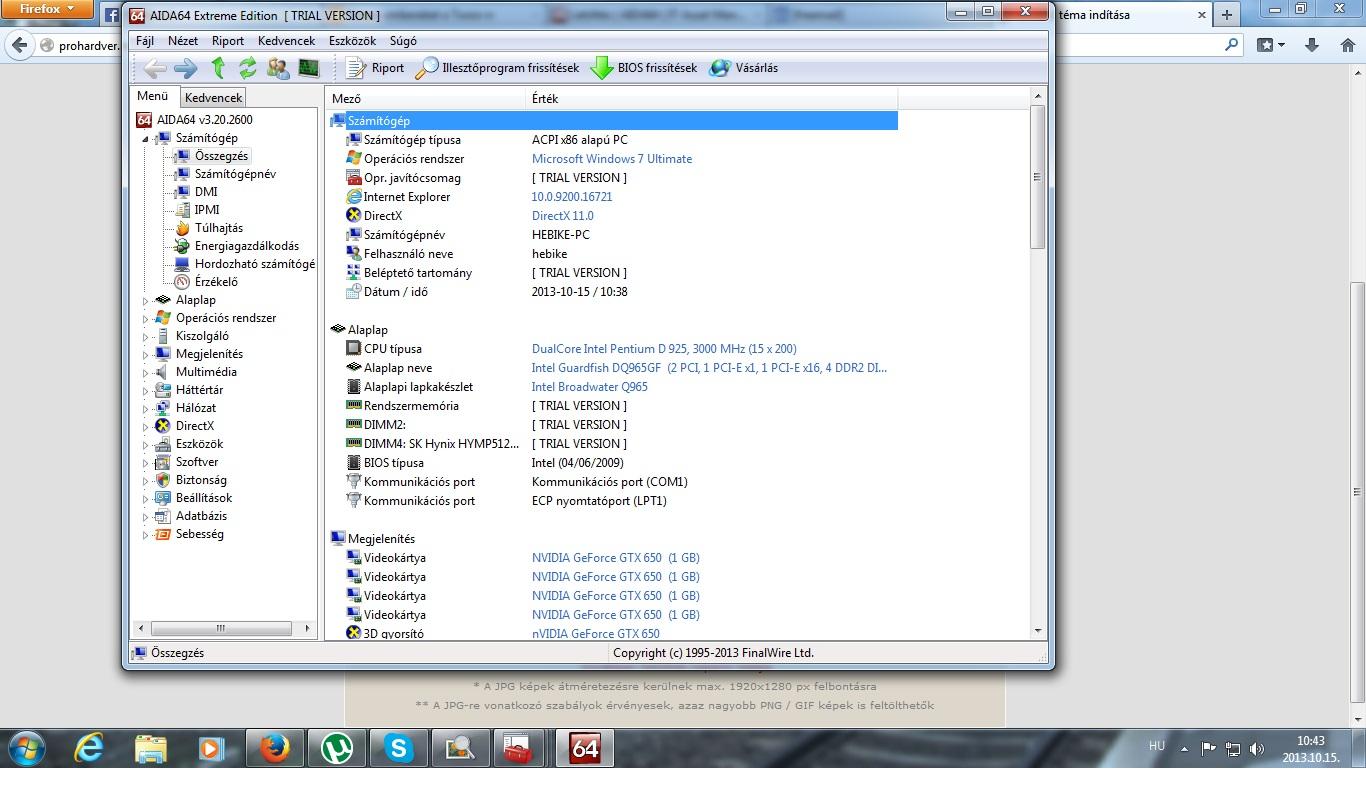The image size is (1366, 803).
Task: Expand the Operációs rendszer tree node
Action: 145,318
